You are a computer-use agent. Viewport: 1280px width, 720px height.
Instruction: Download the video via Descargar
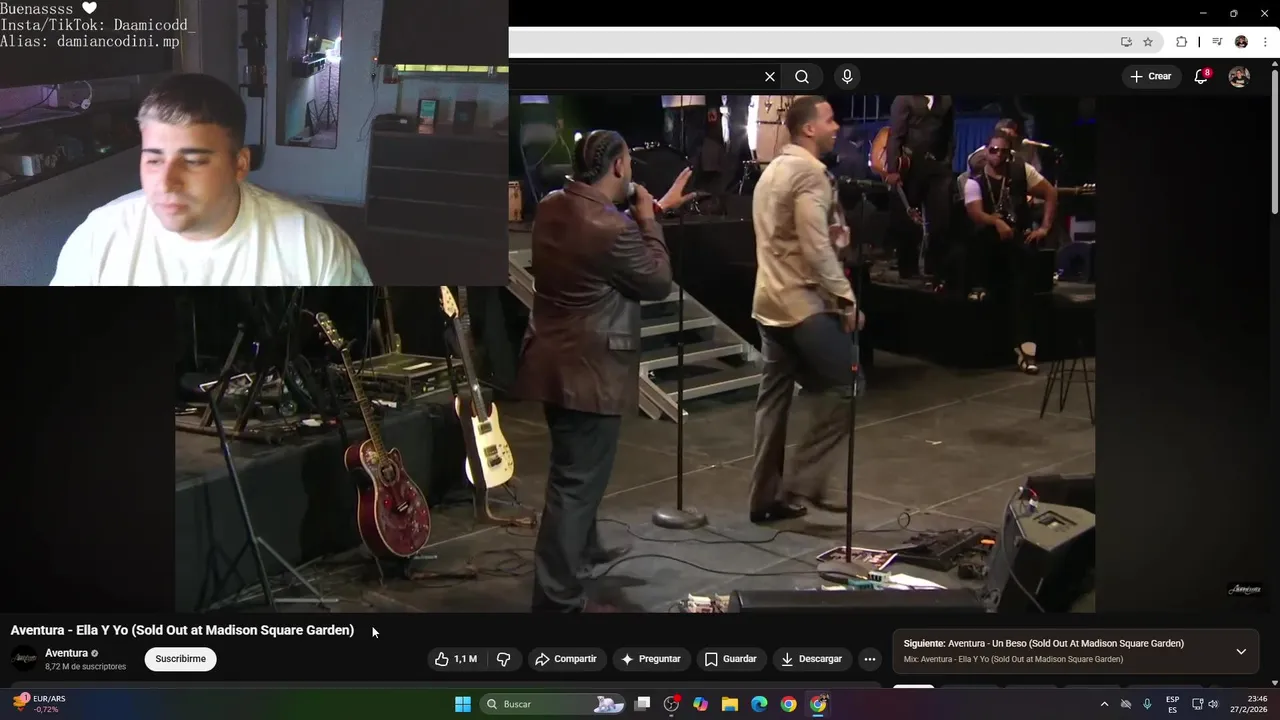[811, 659]
